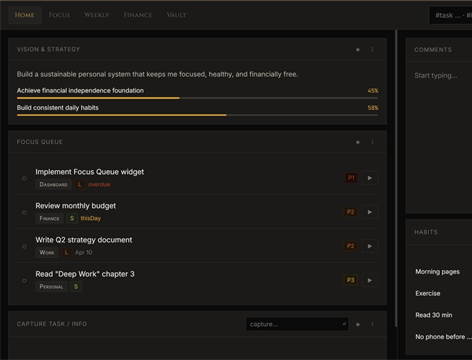Click the star icon in Capture Task header
Viewport: 472px width, 360px height.
(x=358, y=324)
